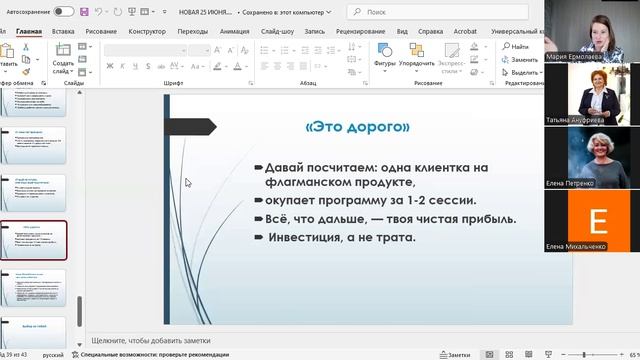Open the Анимация tab
This screenshot has height=360, width=640.
click(x=234, y=31)
